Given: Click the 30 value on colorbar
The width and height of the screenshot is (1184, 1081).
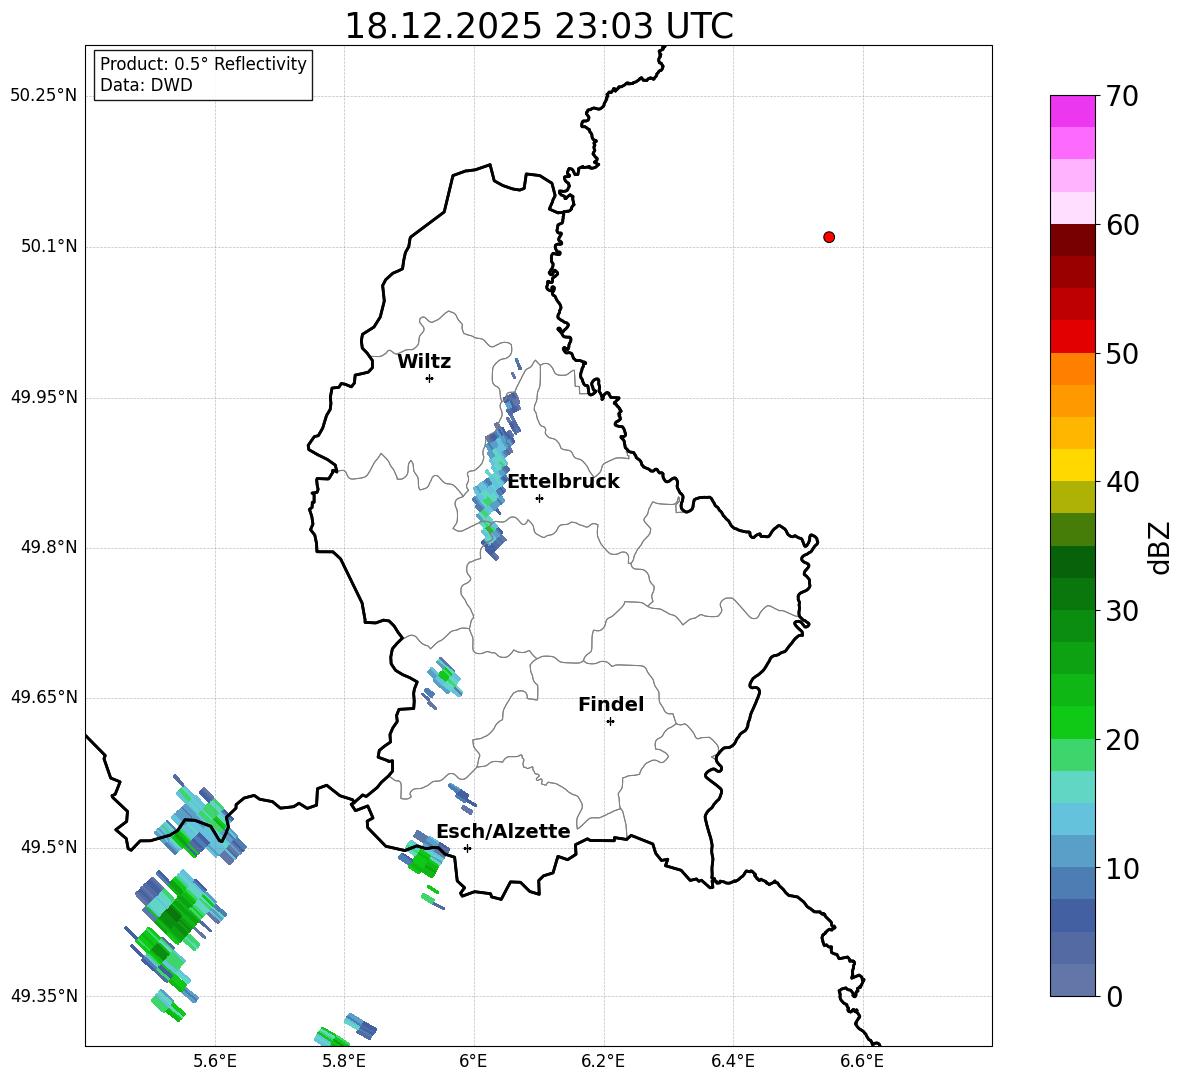Looking at the screenshot, I should pyautogui.click(x=1122, y=611).
